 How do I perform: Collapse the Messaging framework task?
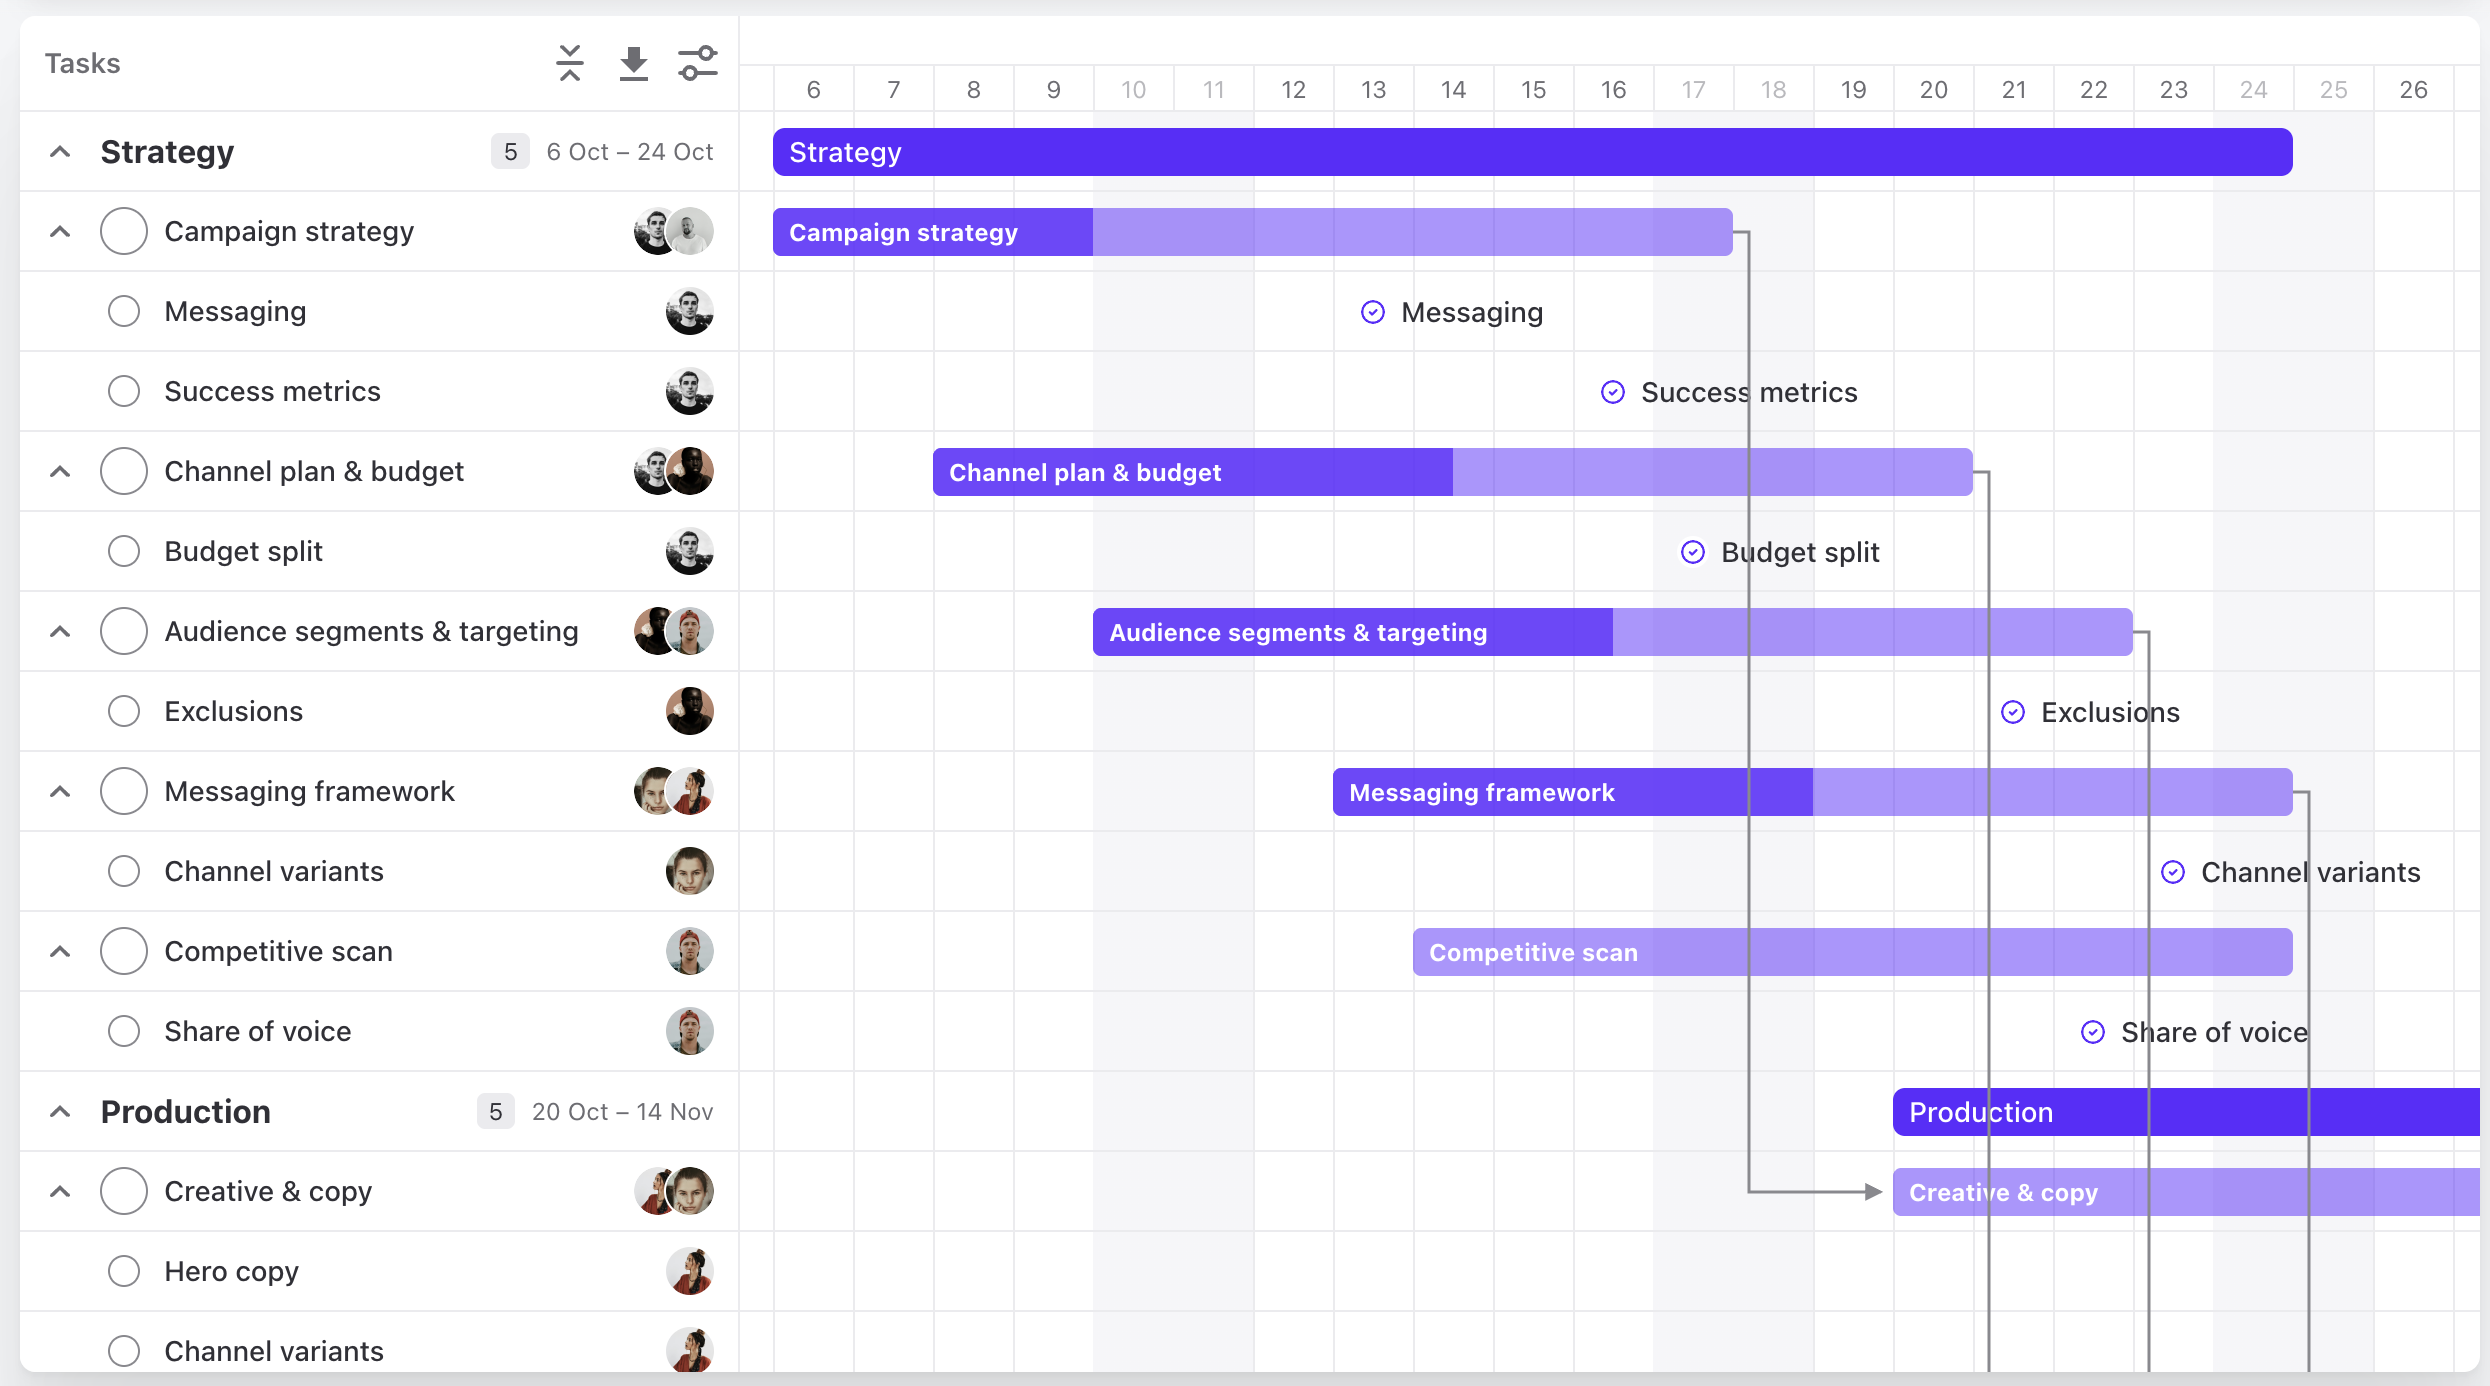pyautogui.click(x=60, y=791)
